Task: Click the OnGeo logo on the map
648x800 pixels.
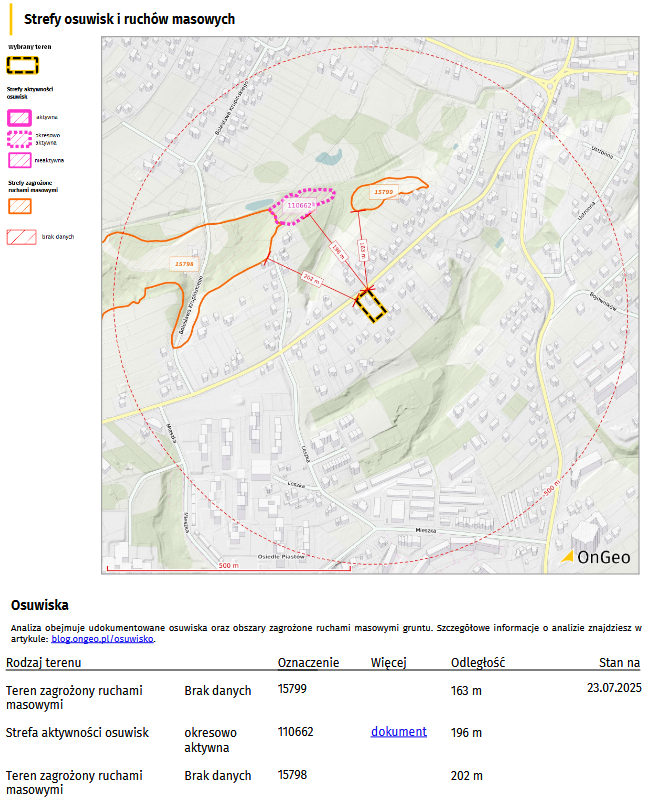Action: (x=596, y=557)
